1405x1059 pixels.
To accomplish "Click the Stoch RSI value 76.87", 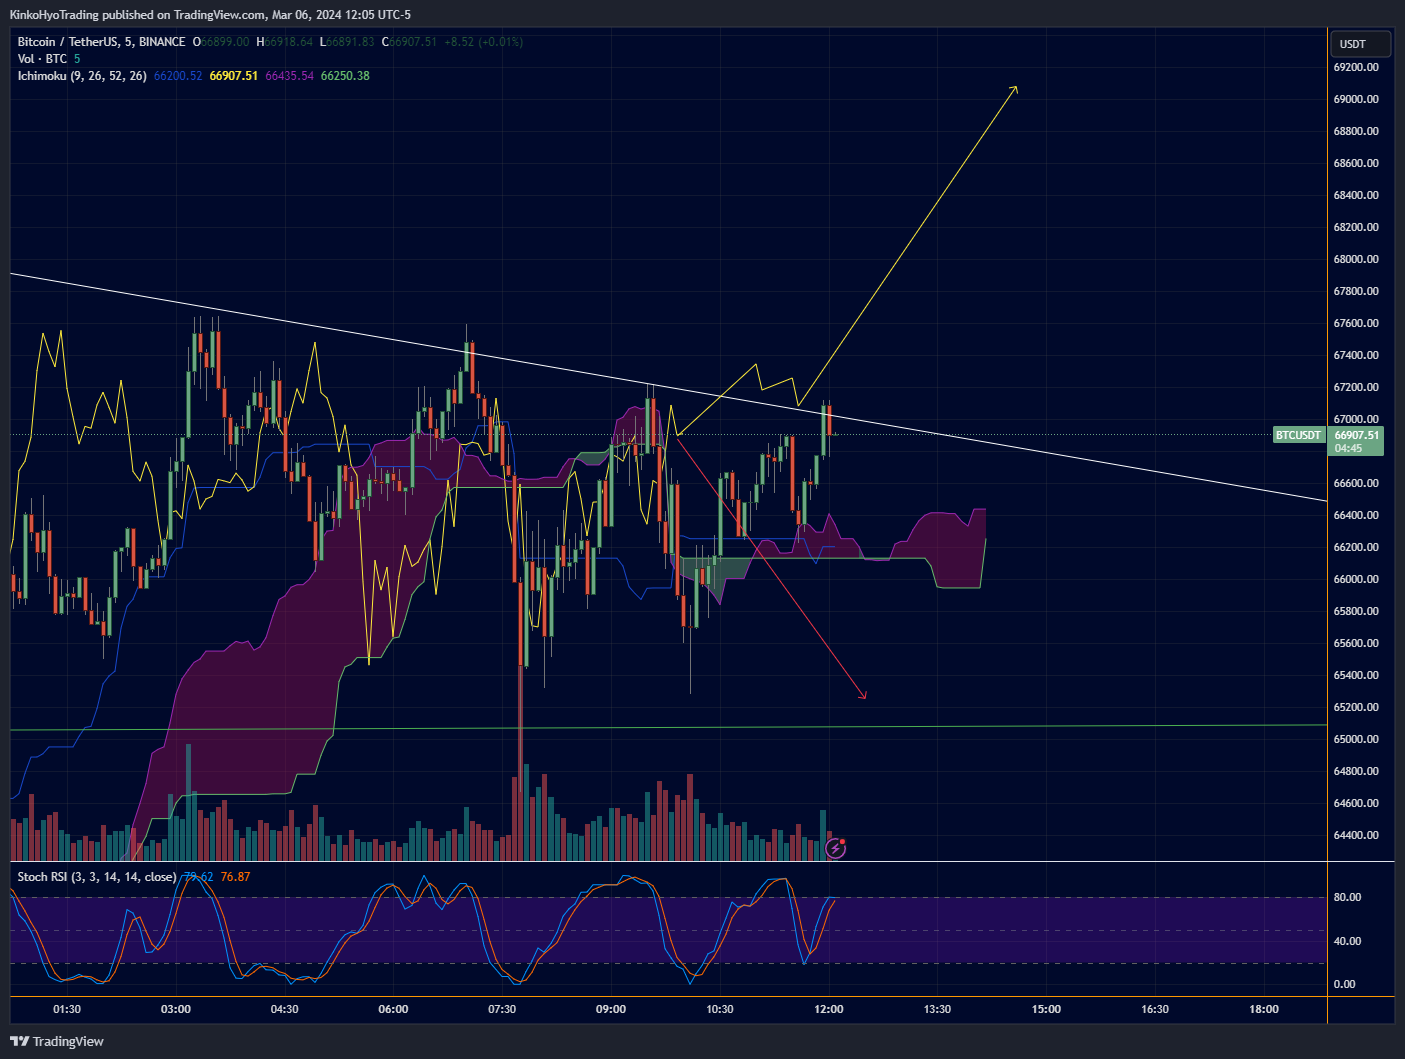I will (235, 877).
